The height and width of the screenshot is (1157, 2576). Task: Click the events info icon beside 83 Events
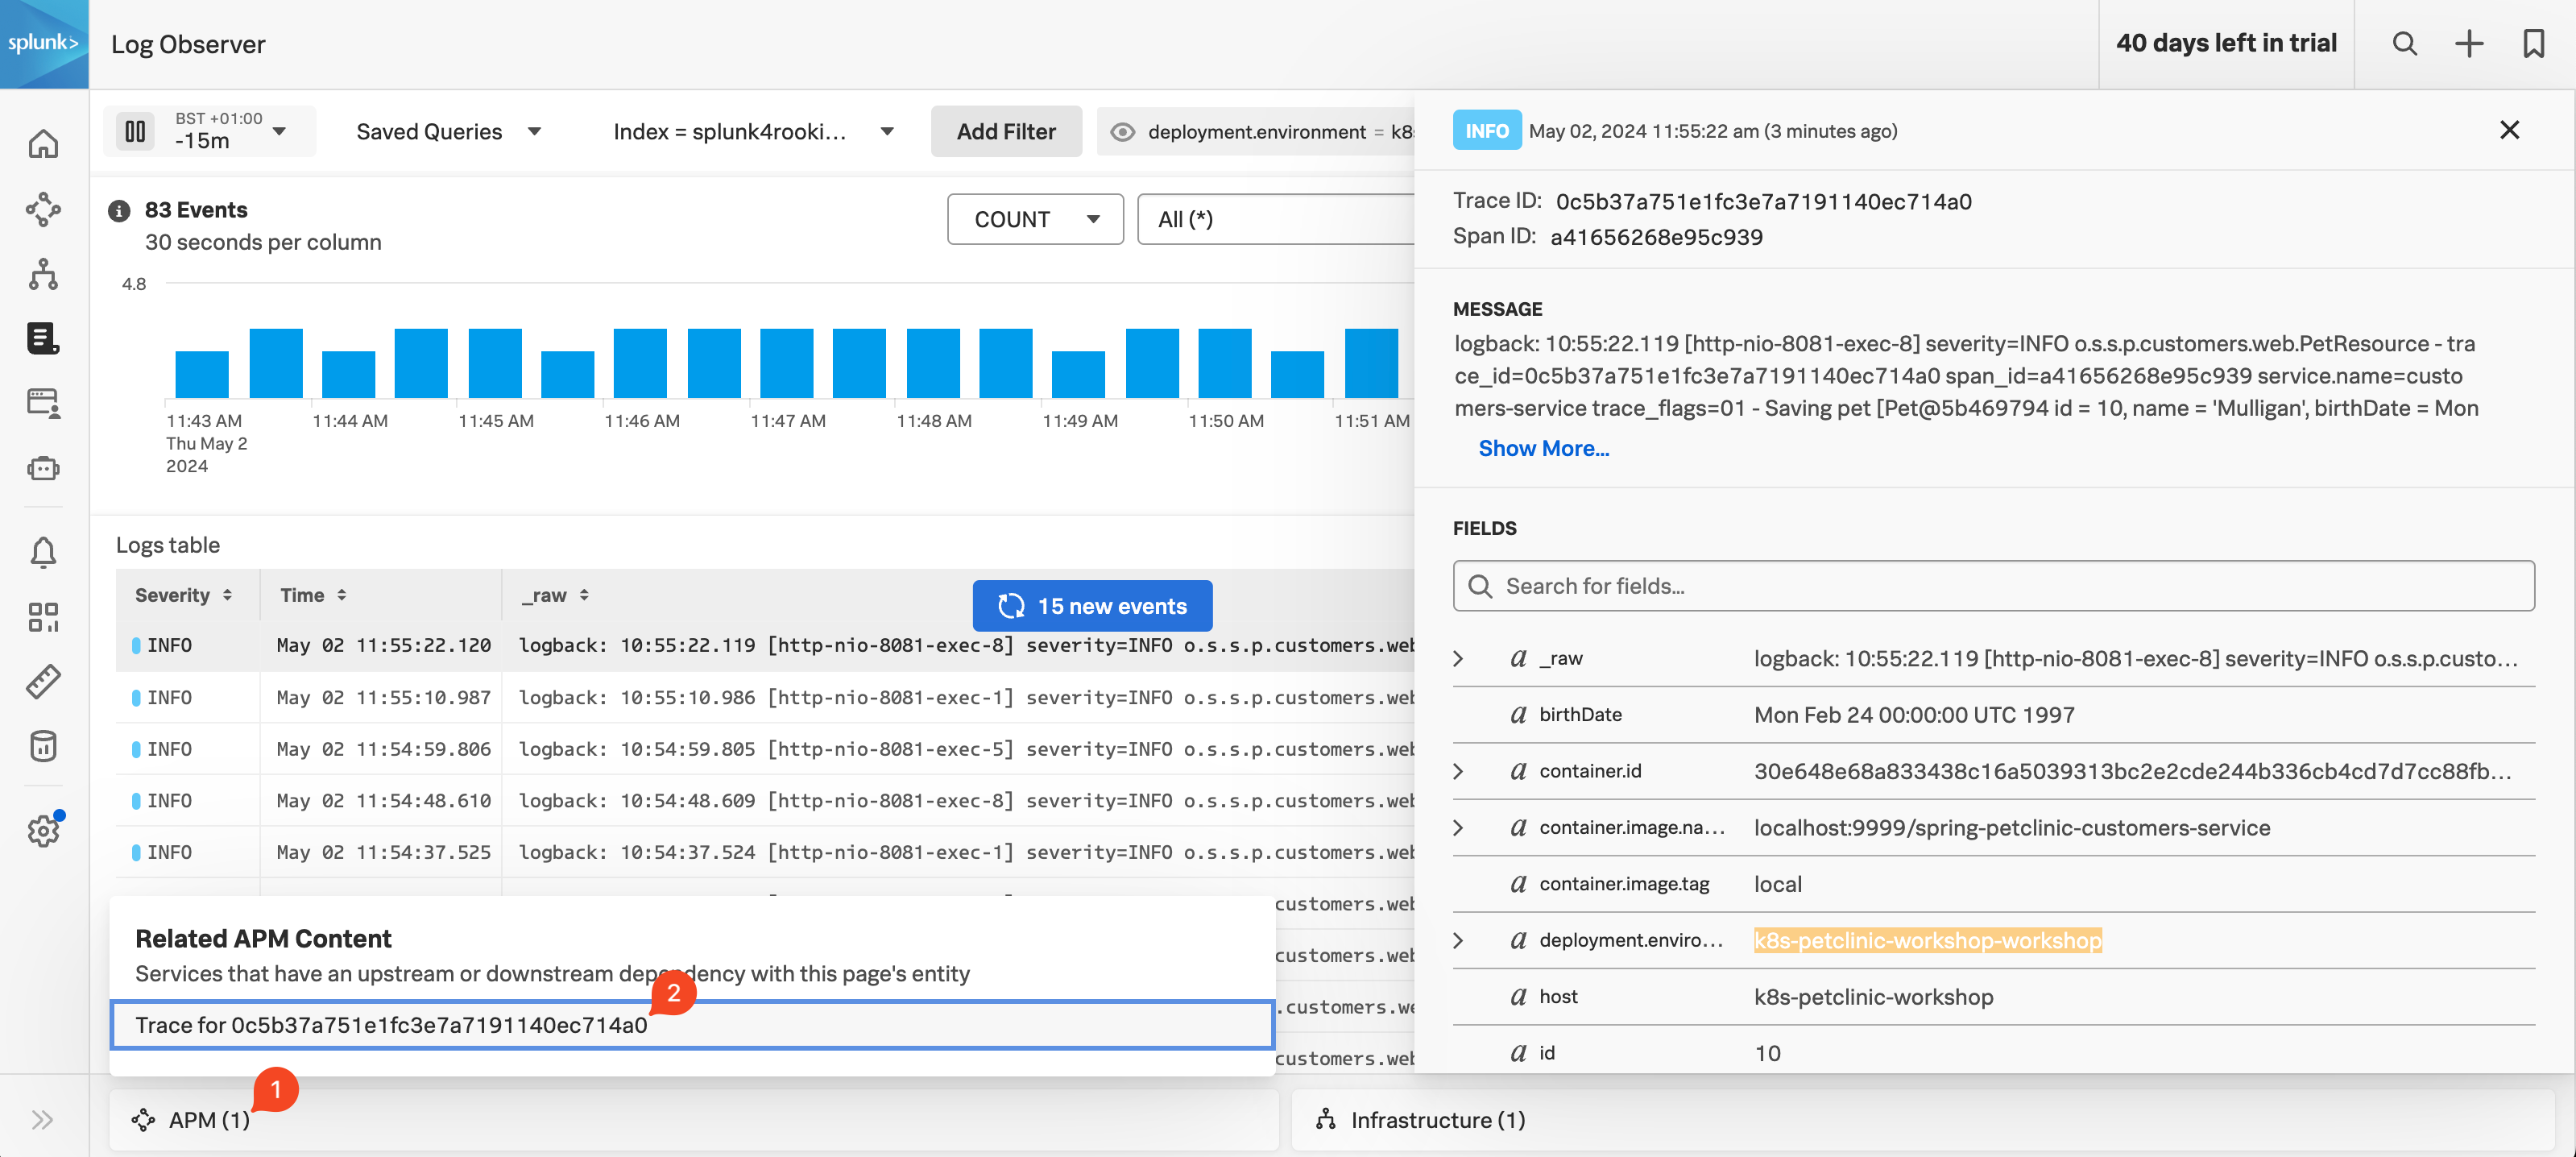tap(119, 210)
